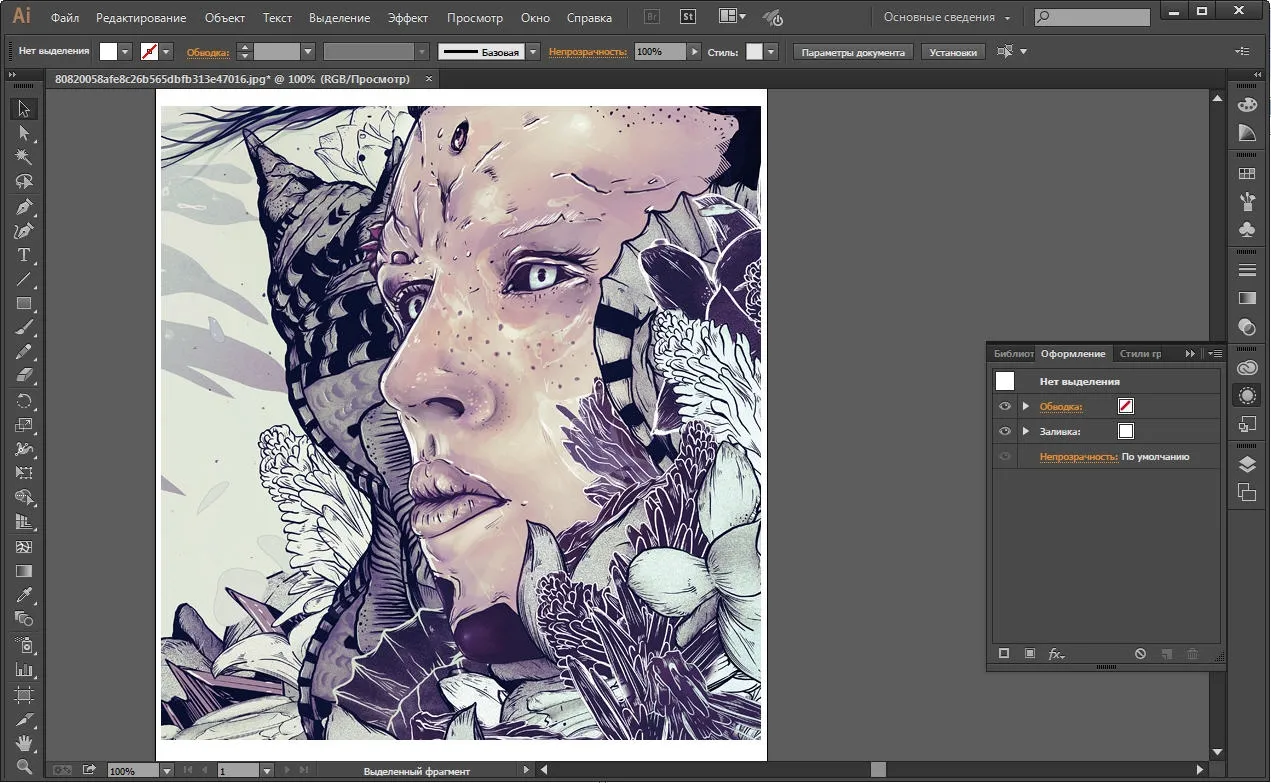Hide the Непрозрачность appearance row
This screenshot has width=1271, height=783.
point(1005,457)
